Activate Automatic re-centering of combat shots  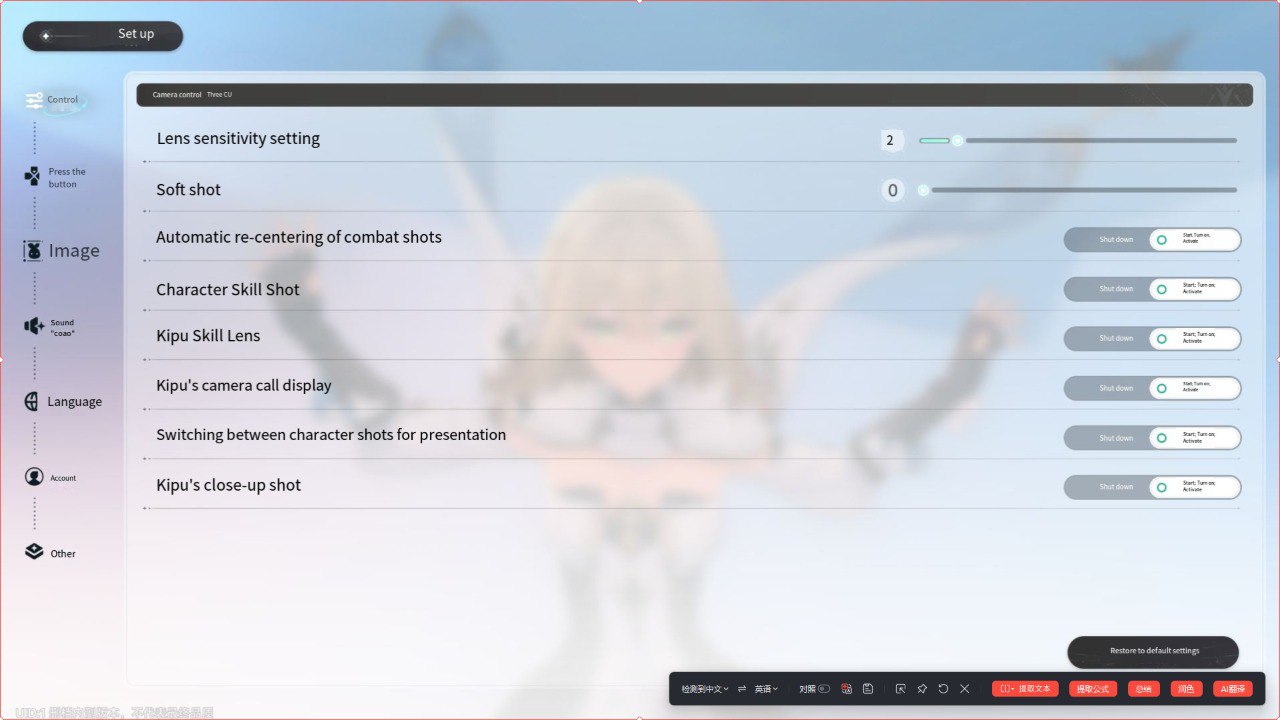[1195, 240]
